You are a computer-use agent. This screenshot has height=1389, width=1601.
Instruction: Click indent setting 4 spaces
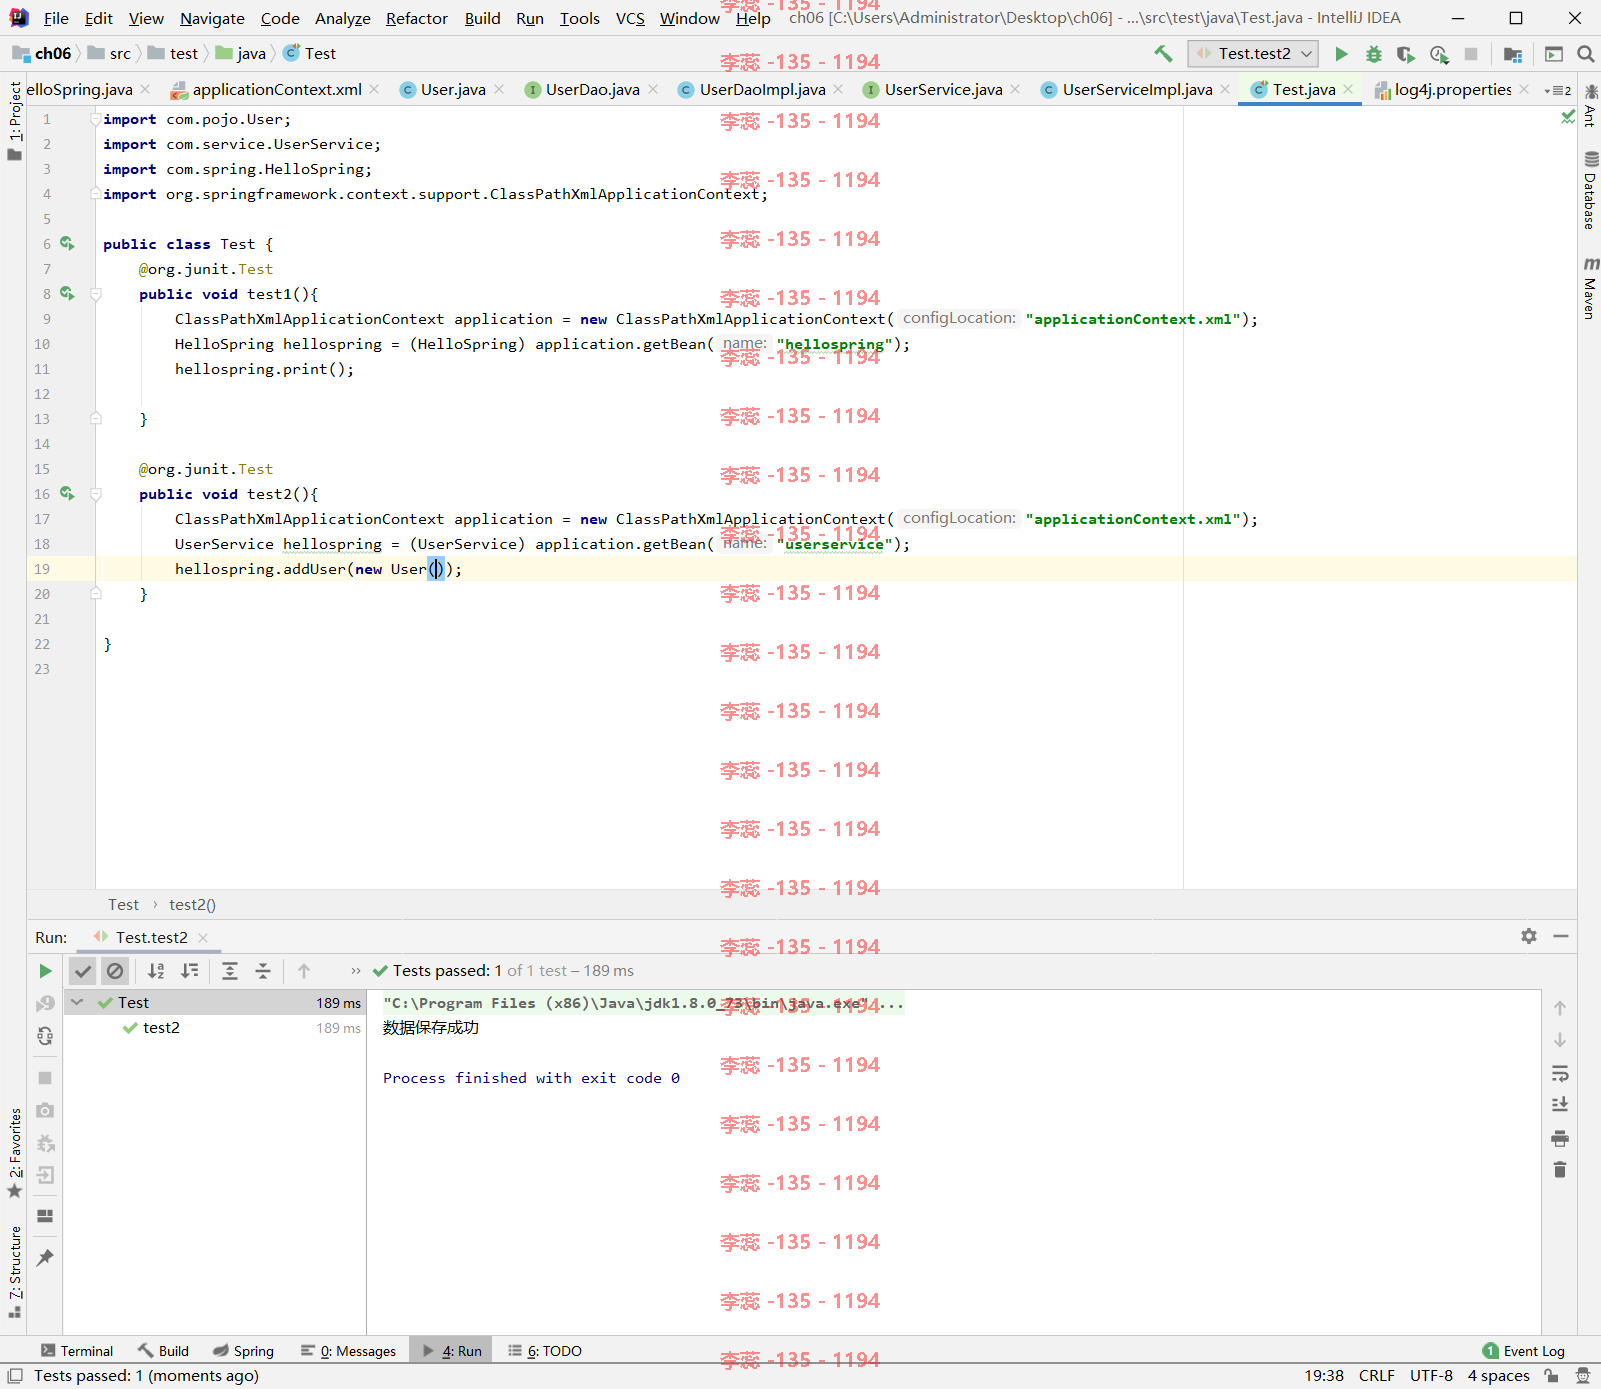[x=1498, y=1376]
